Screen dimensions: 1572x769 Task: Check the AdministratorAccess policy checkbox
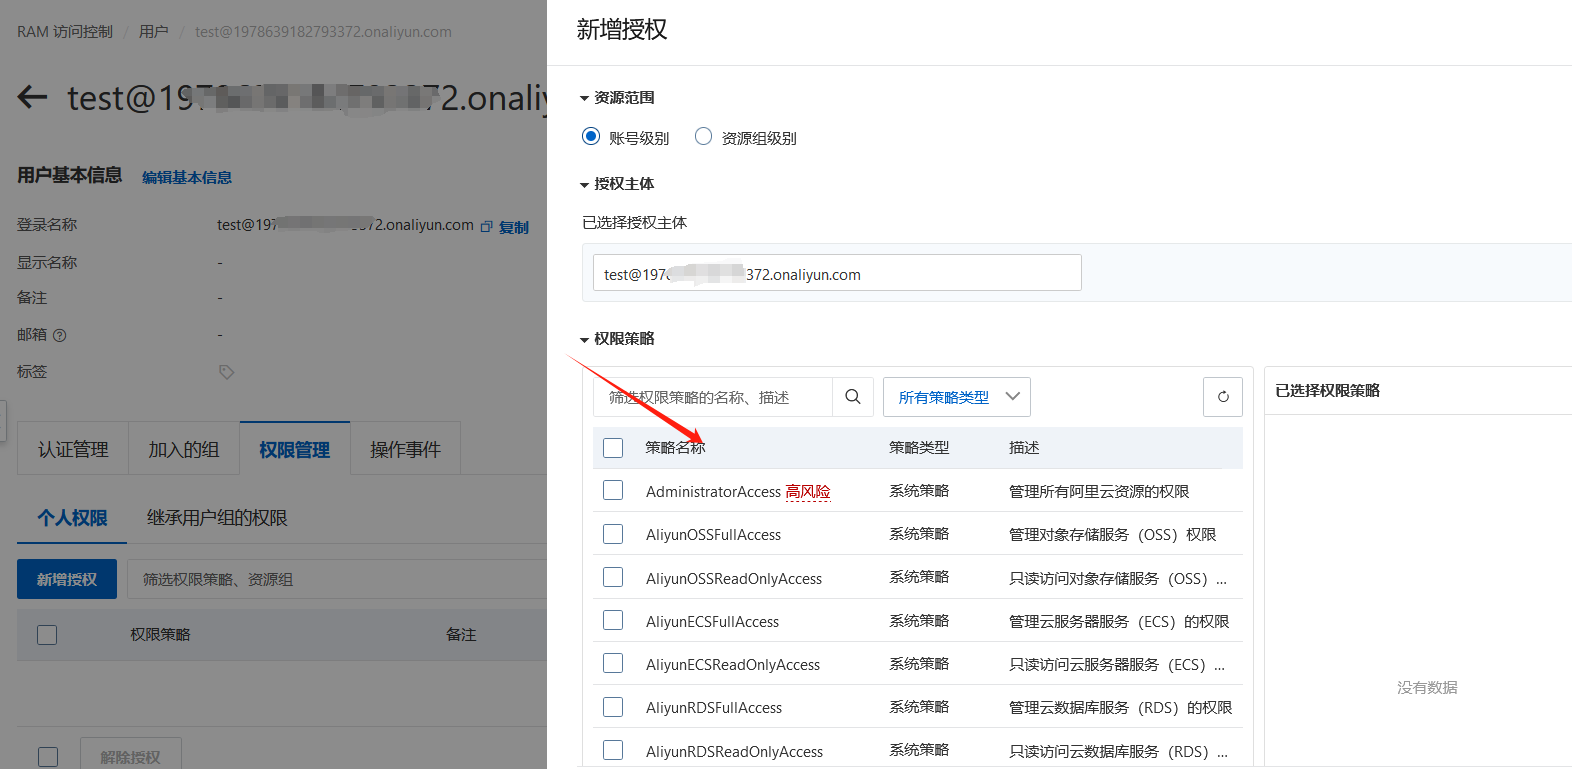tap(613, 490)
